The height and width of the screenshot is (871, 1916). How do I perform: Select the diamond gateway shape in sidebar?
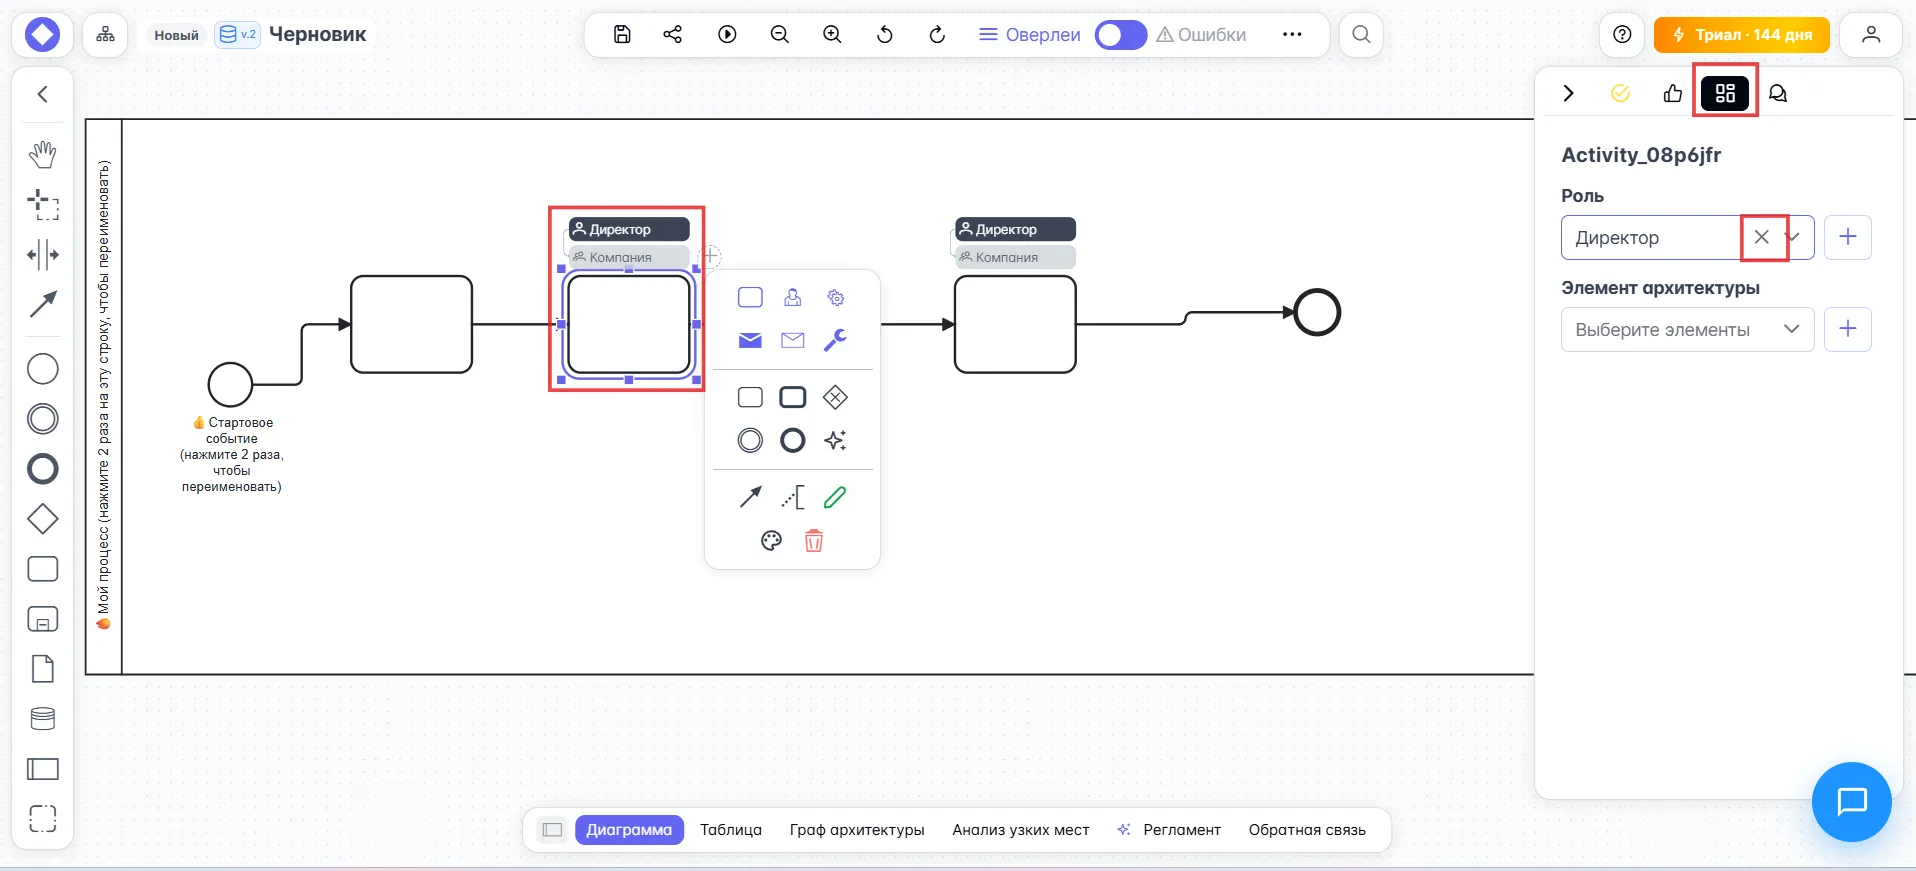pos(42,519)
